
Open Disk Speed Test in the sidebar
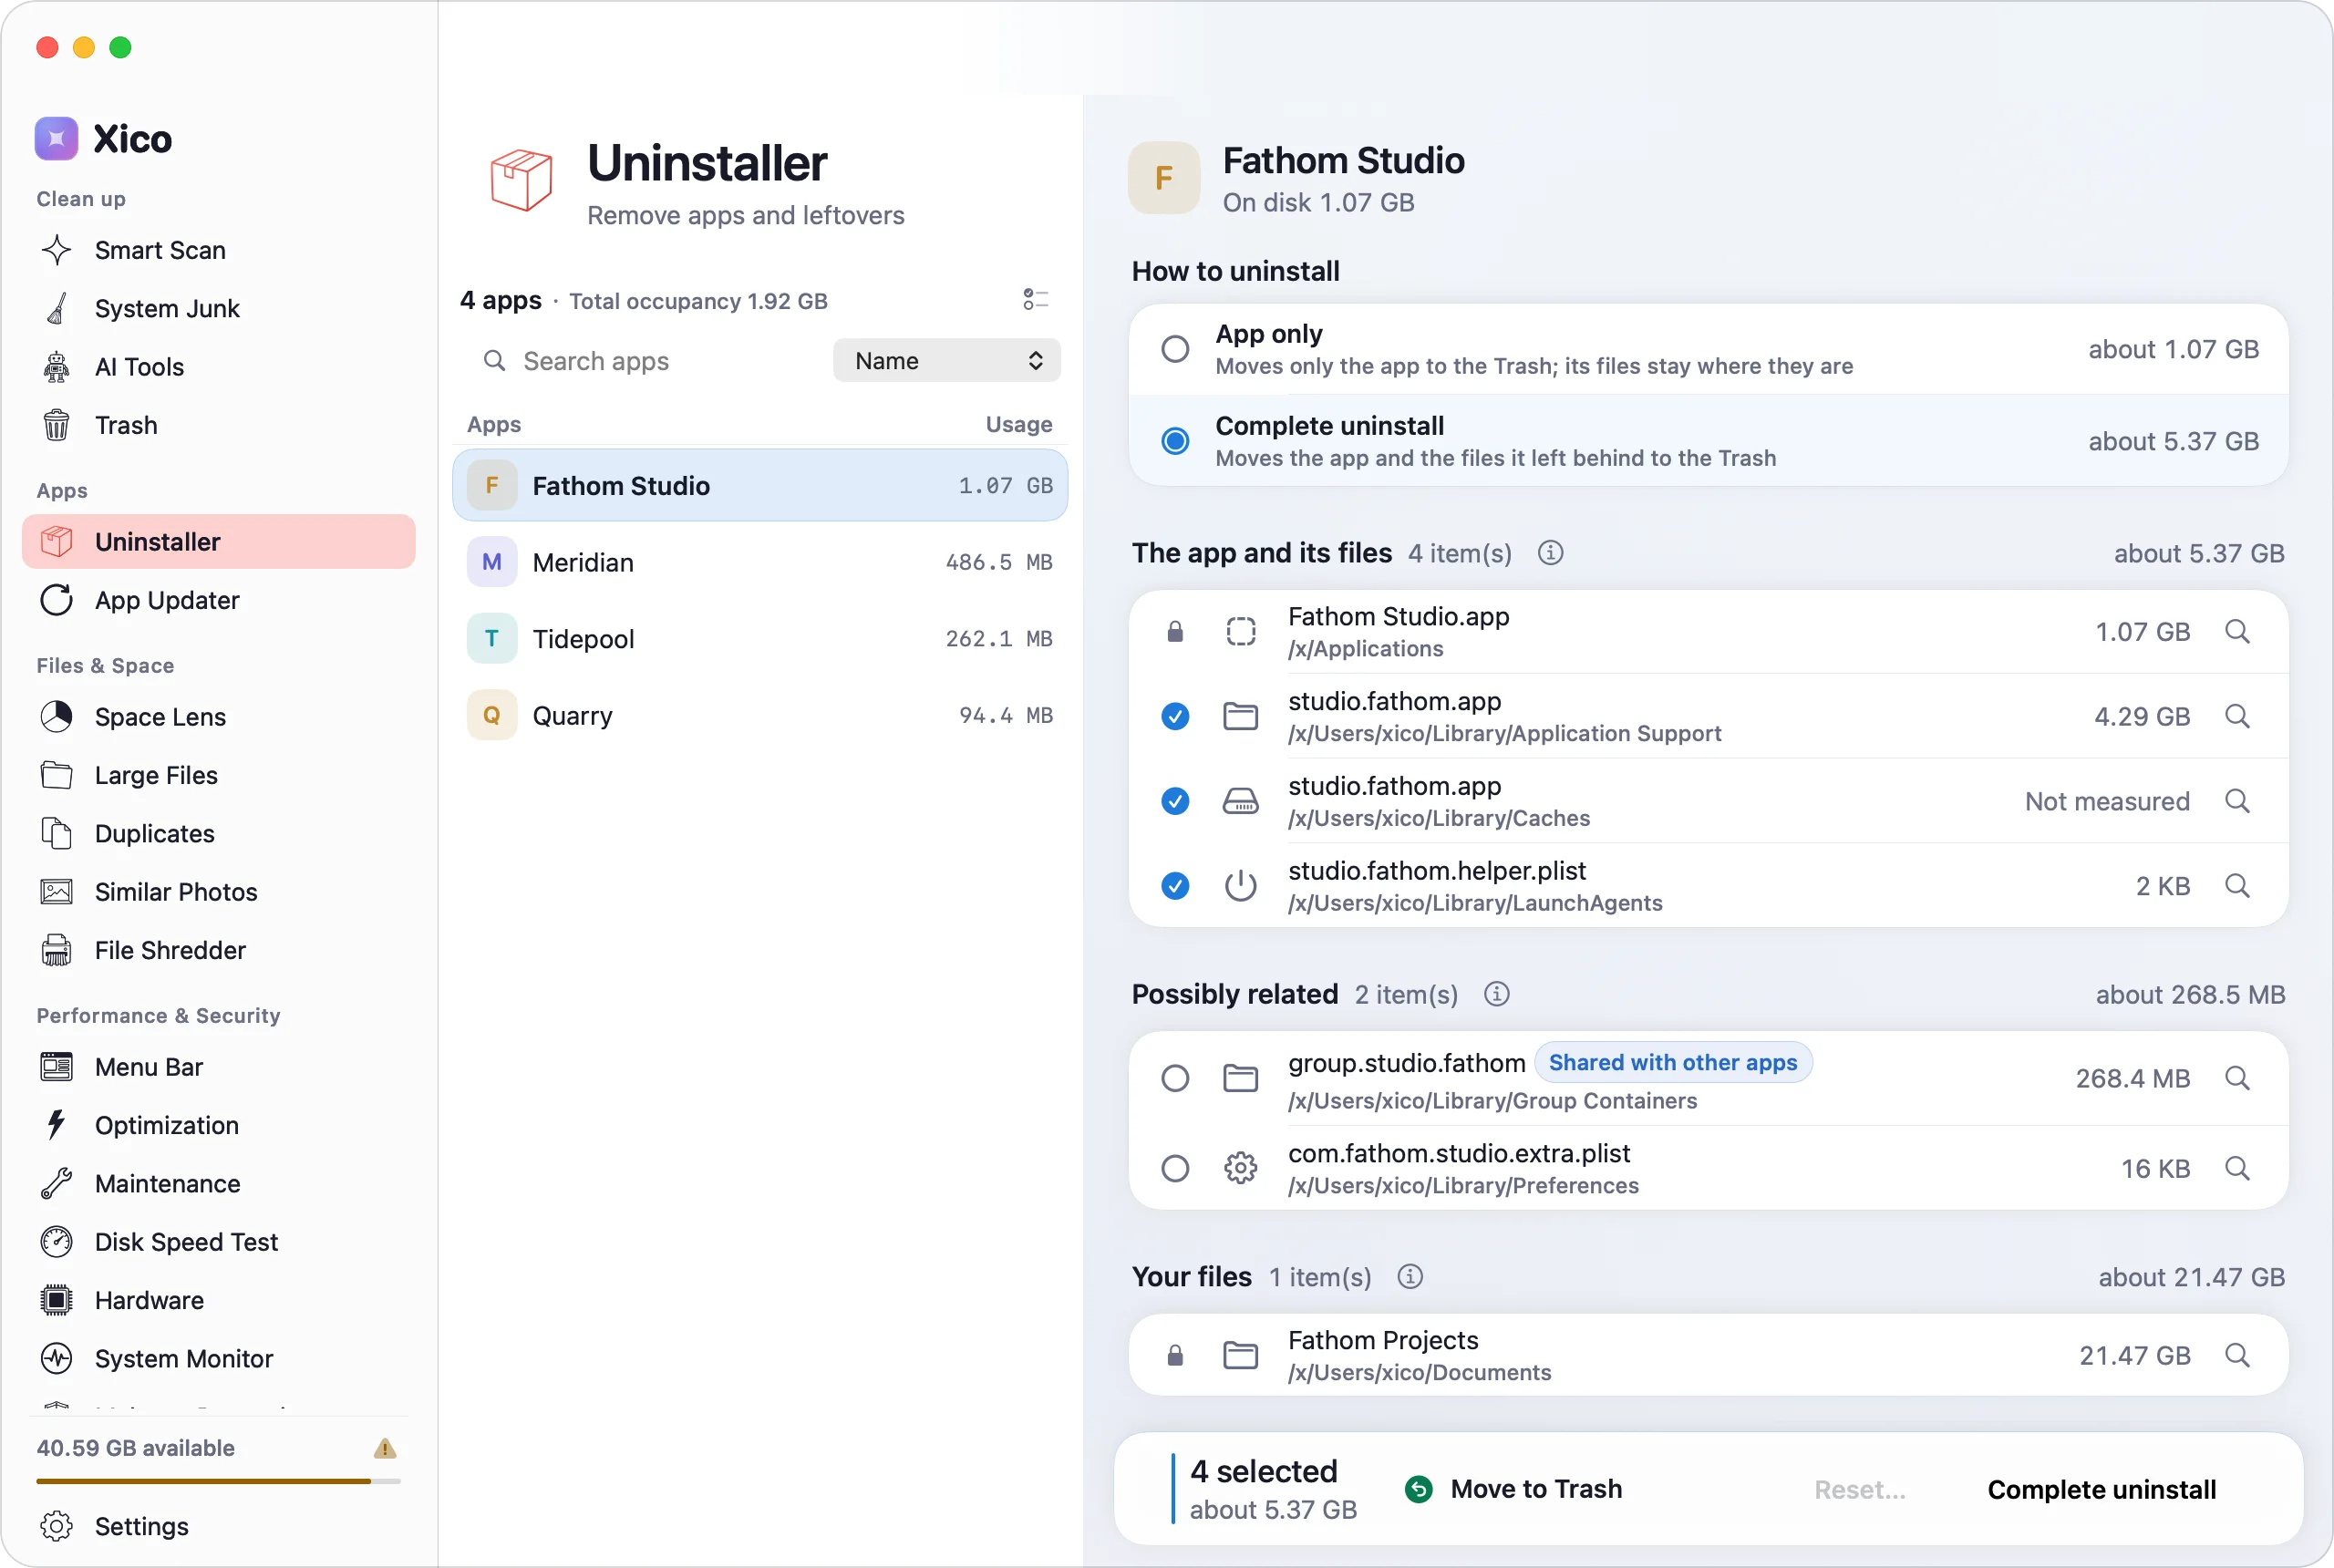click(x=218, y=1242)
